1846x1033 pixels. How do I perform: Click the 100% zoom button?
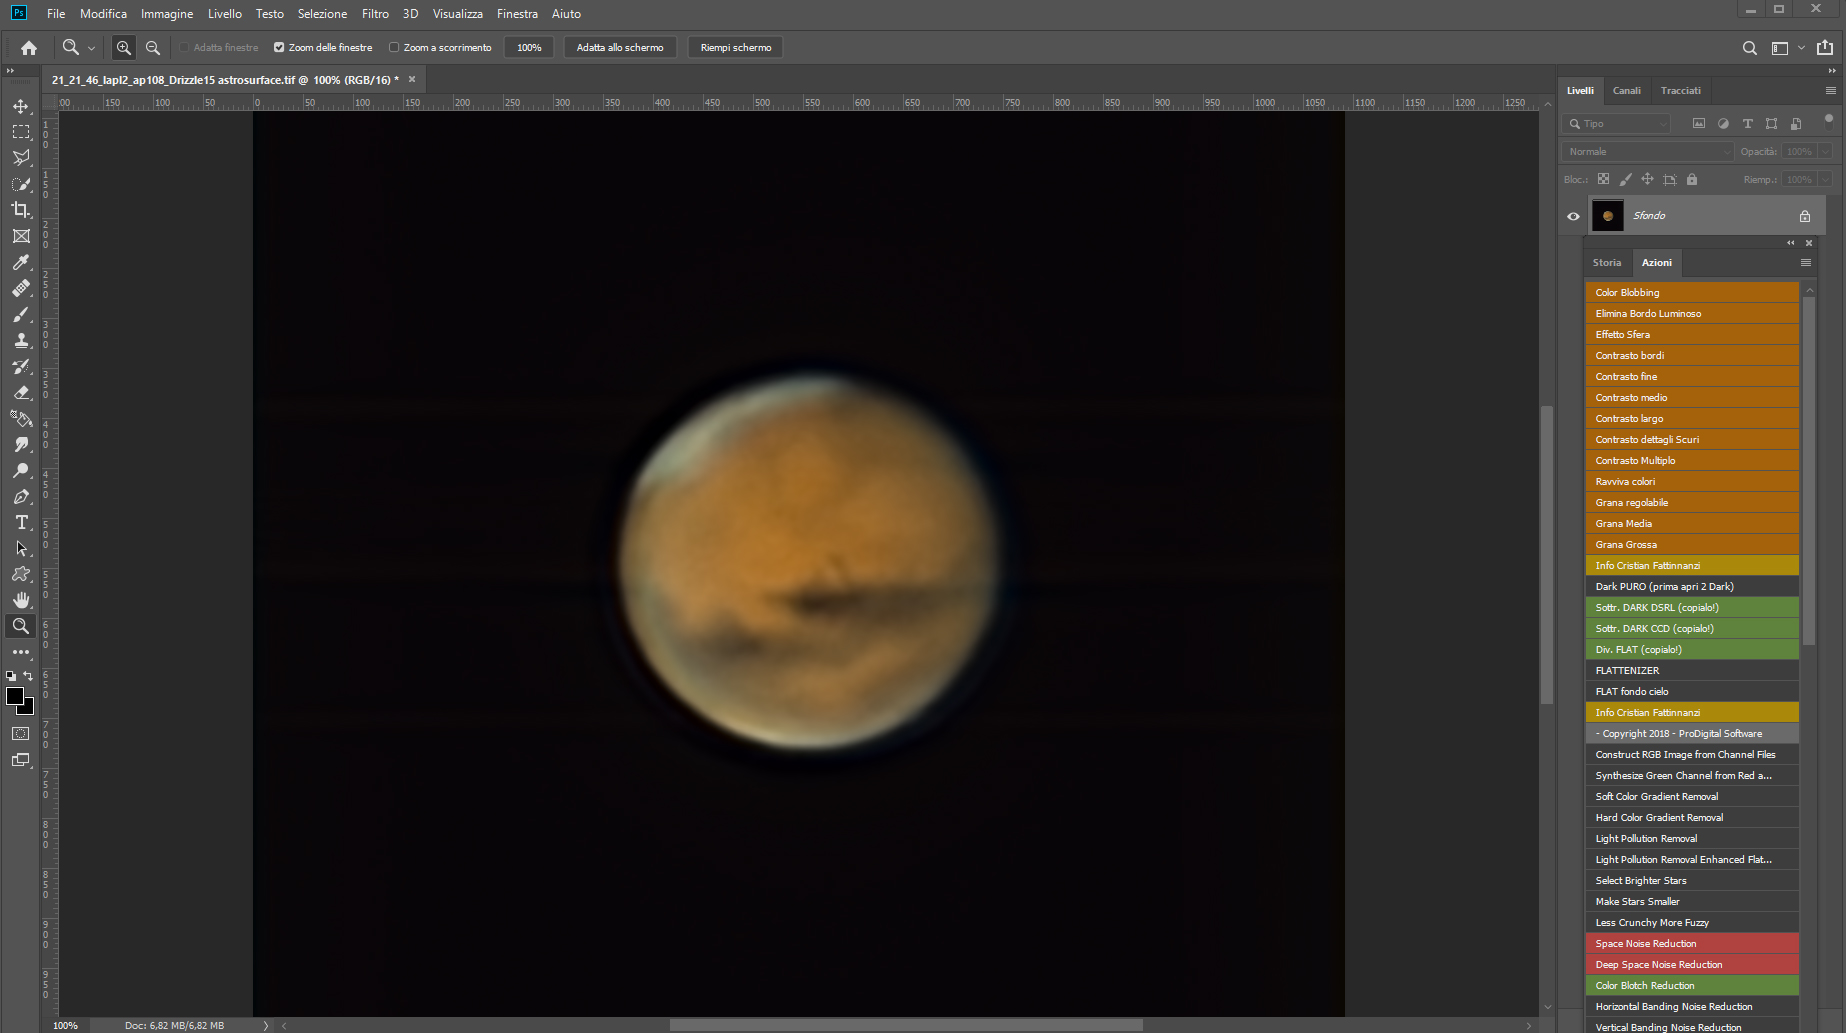(x=529, y=48)
